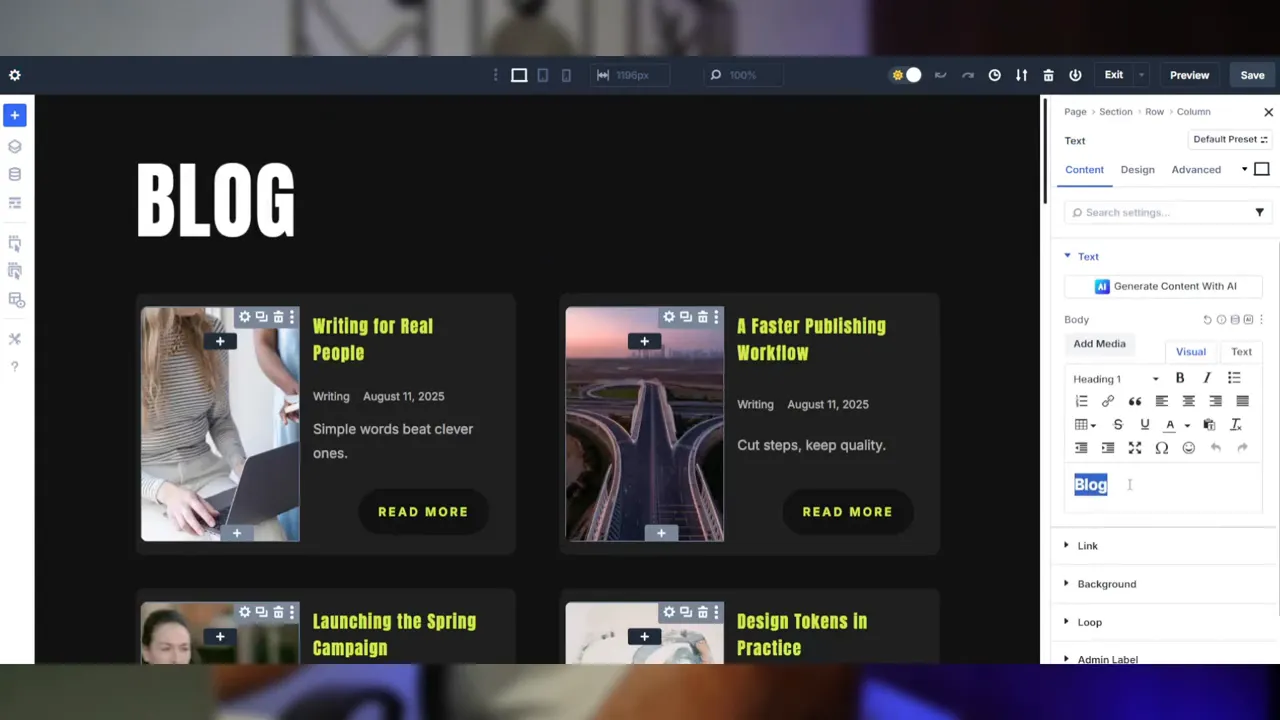This screenshot has height=720, width=1280.
Task: Open the Default Preset dropdown
Action: 1230,140
